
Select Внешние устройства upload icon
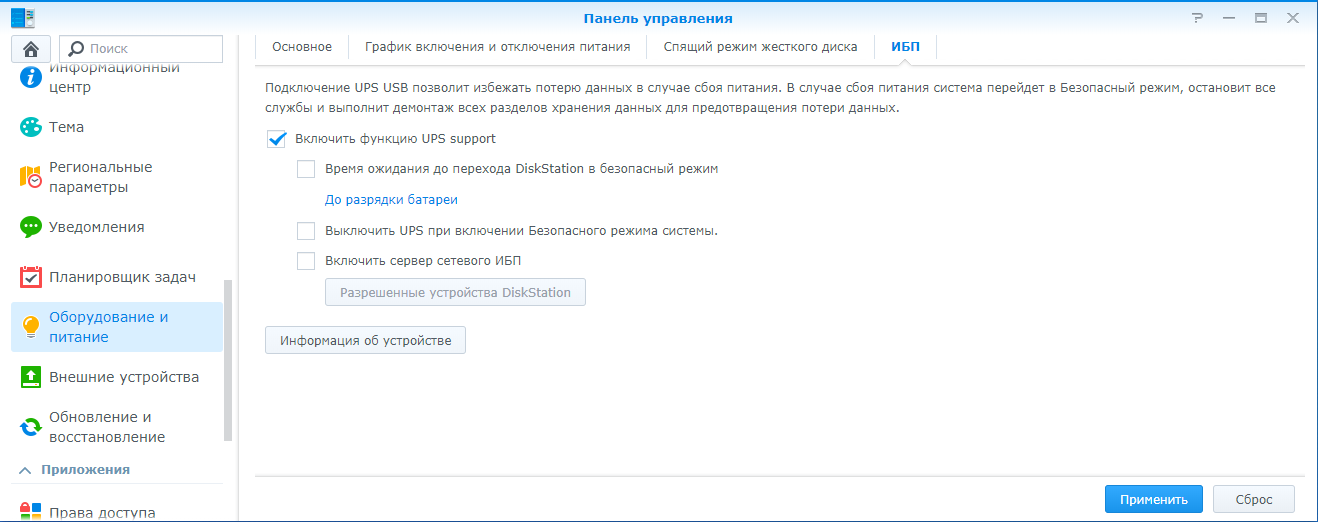[x=31, y=377]
